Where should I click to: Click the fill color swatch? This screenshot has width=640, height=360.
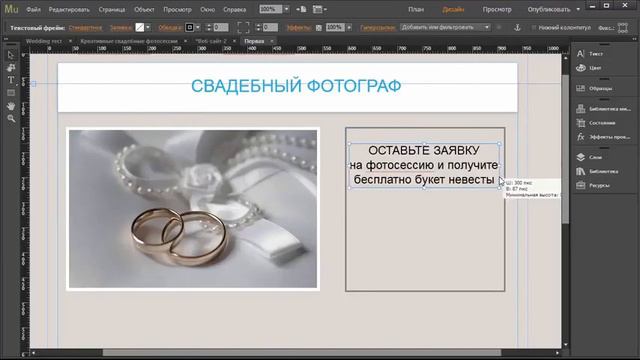pos(140,27)
